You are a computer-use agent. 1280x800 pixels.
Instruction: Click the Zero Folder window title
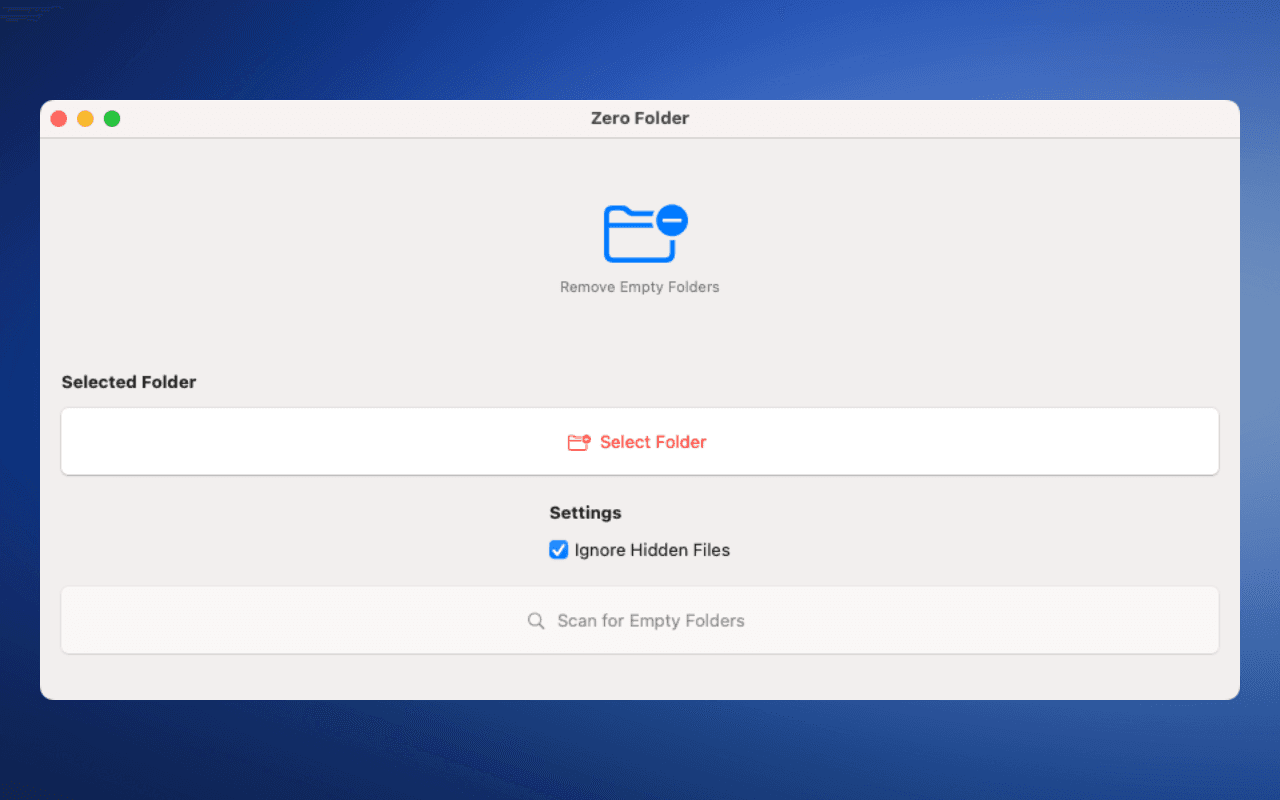point(640,118)
